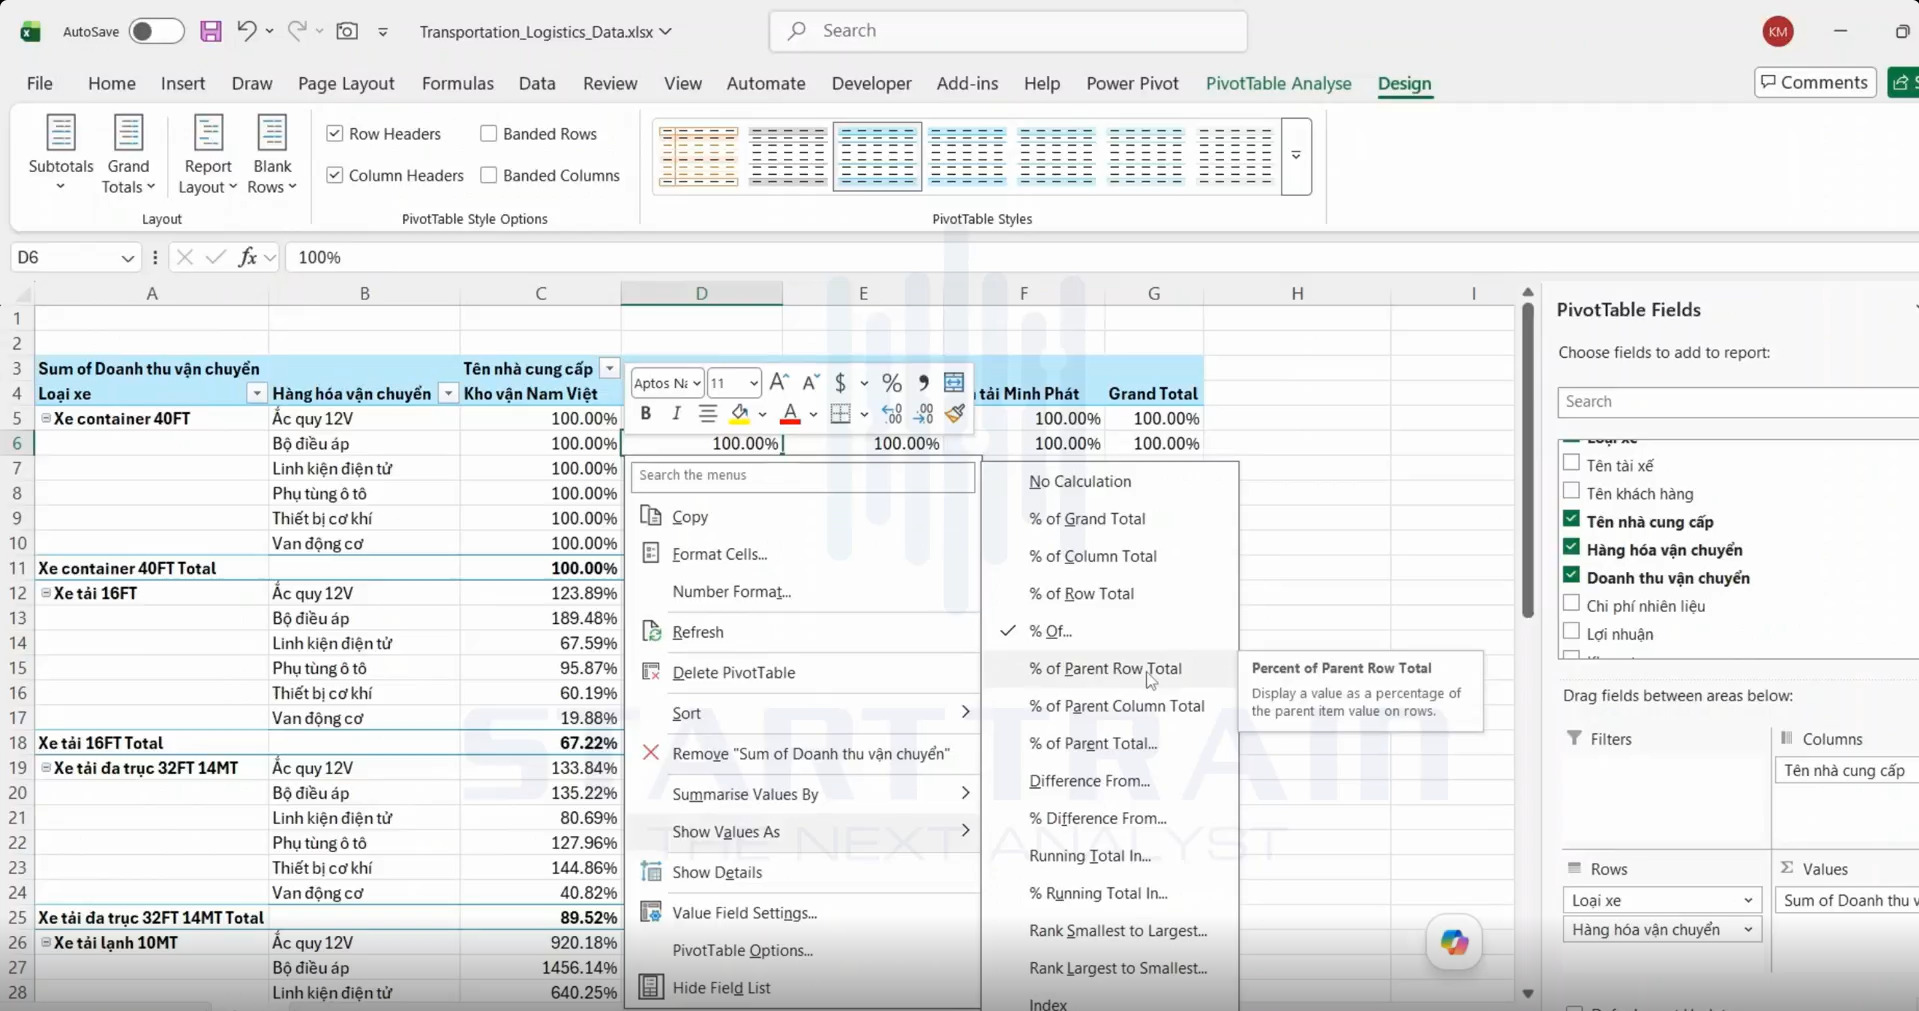Image resolution: width=1919 pixels, height=1011 pixels.
Task: Undo the last action
Action: (x=246, y=31)
